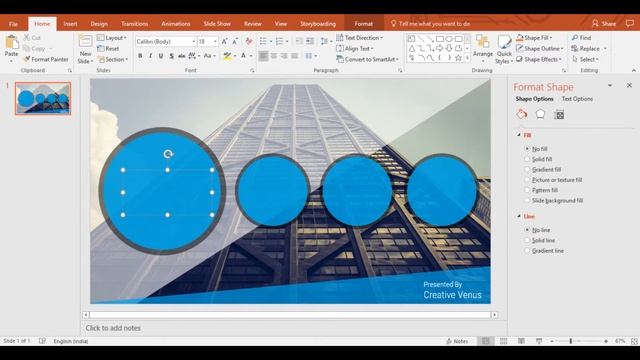Open Effects pentagon tab in Format Shape
Screen dimensions: 640x360
540,115
